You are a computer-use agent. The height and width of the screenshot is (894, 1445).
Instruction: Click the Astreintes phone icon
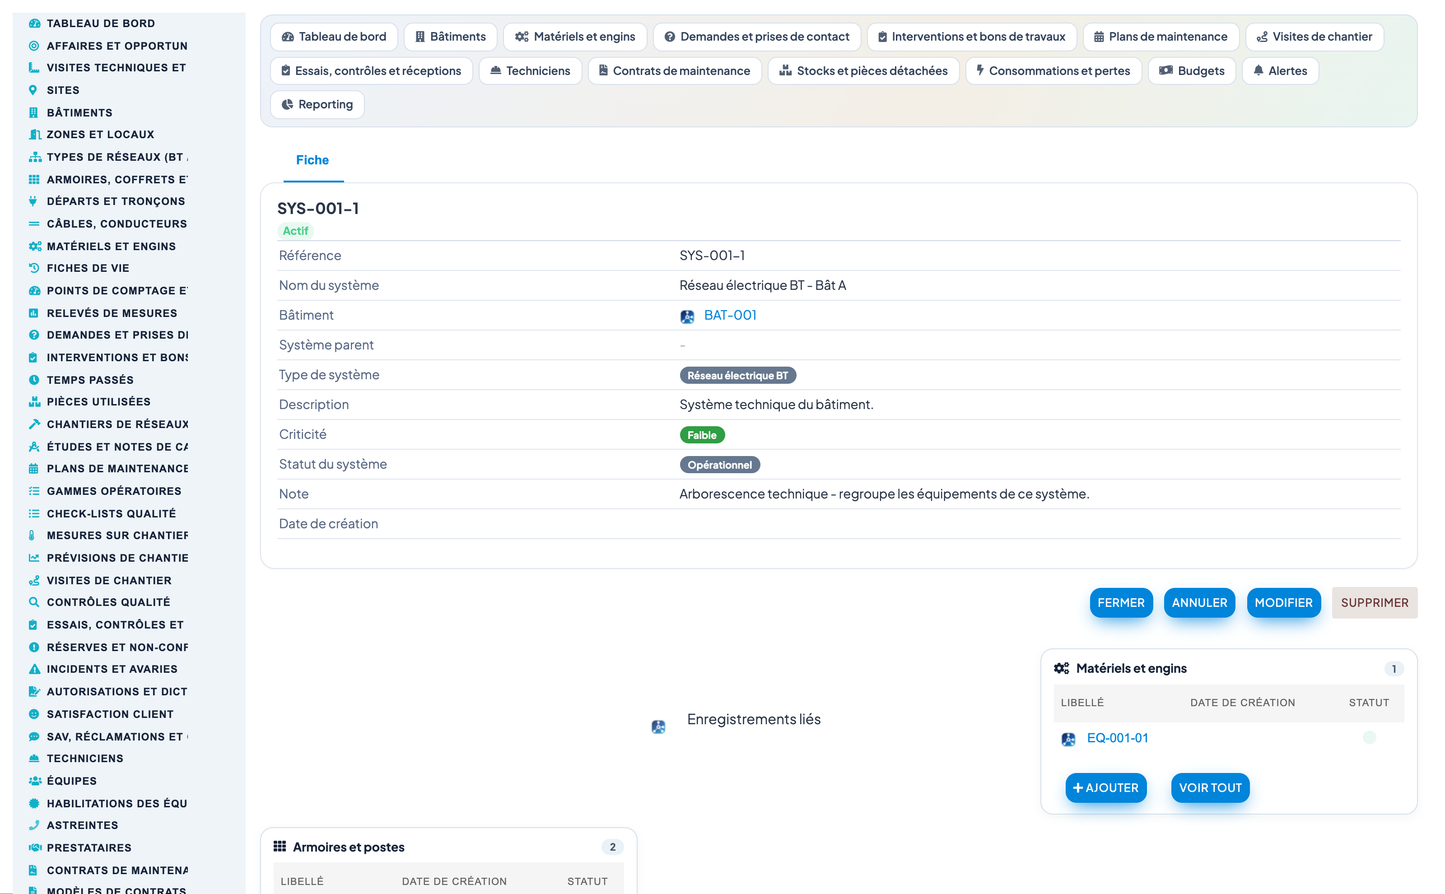34,825
